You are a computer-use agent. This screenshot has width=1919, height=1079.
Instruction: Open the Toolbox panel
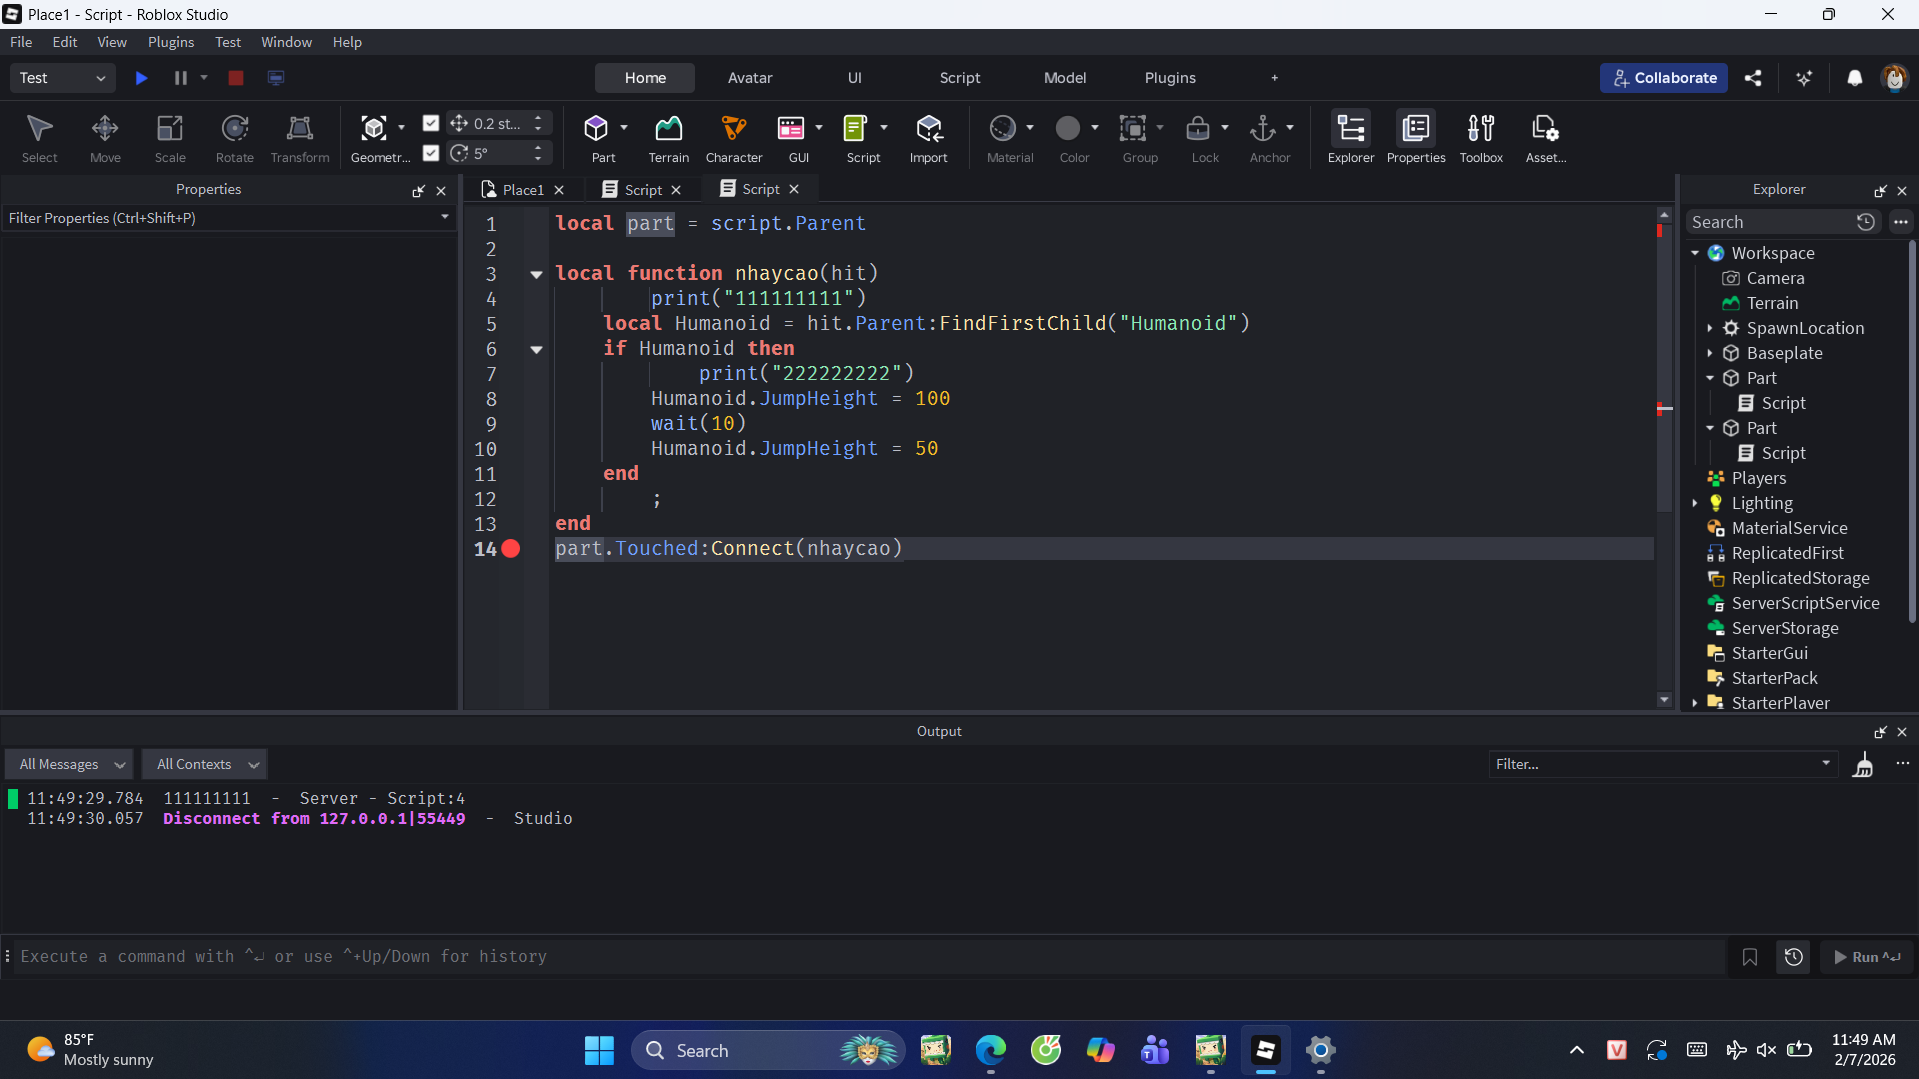coord(1480,129)
